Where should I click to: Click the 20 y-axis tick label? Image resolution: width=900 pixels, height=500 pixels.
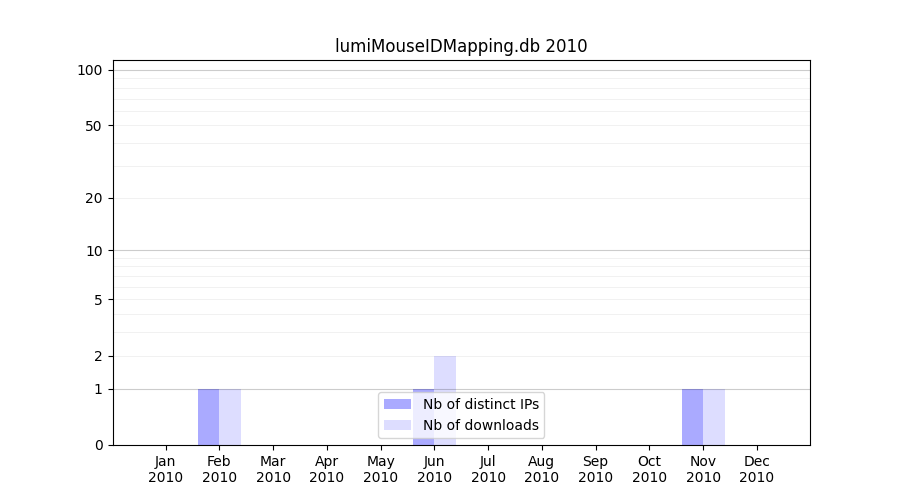[x=94, y=198]
